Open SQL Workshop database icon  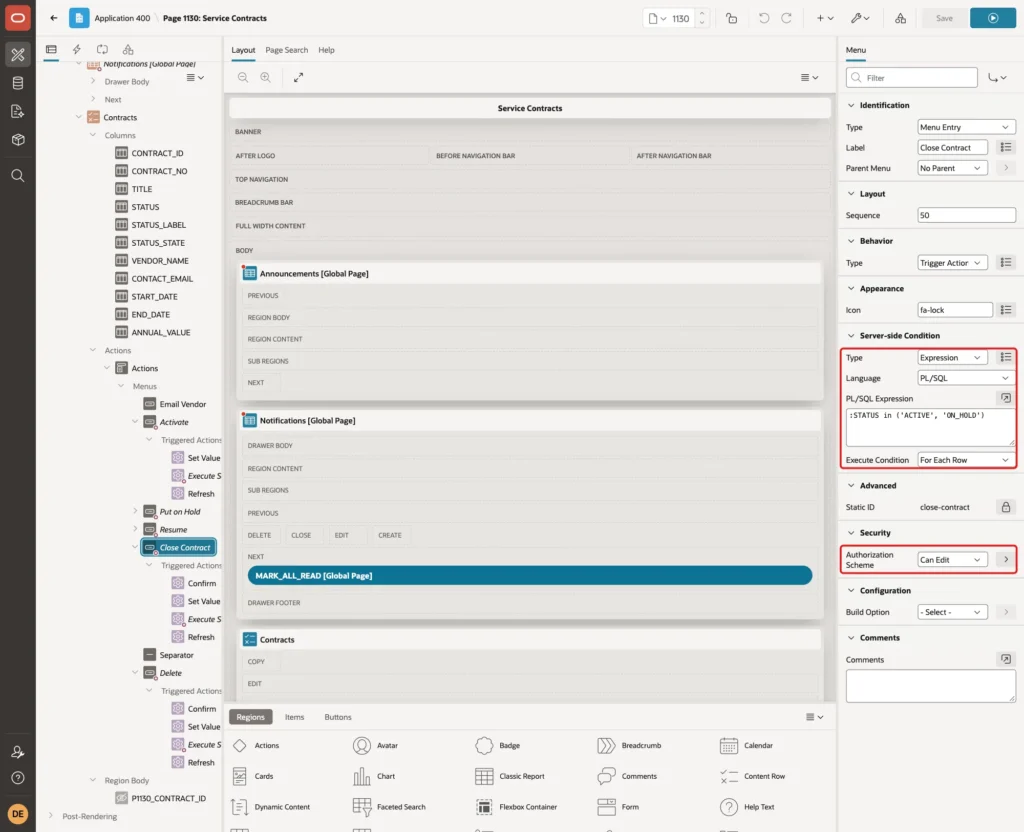point(18,83)
